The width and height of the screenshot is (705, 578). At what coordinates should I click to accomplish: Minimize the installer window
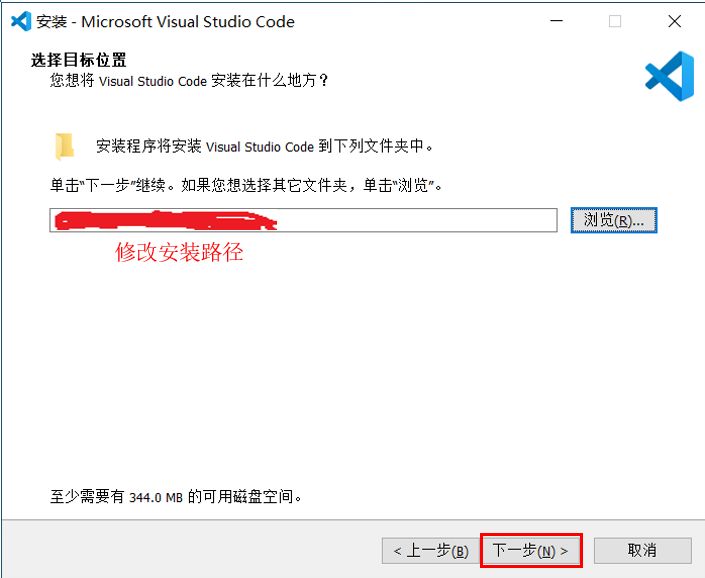pos(557,21)
